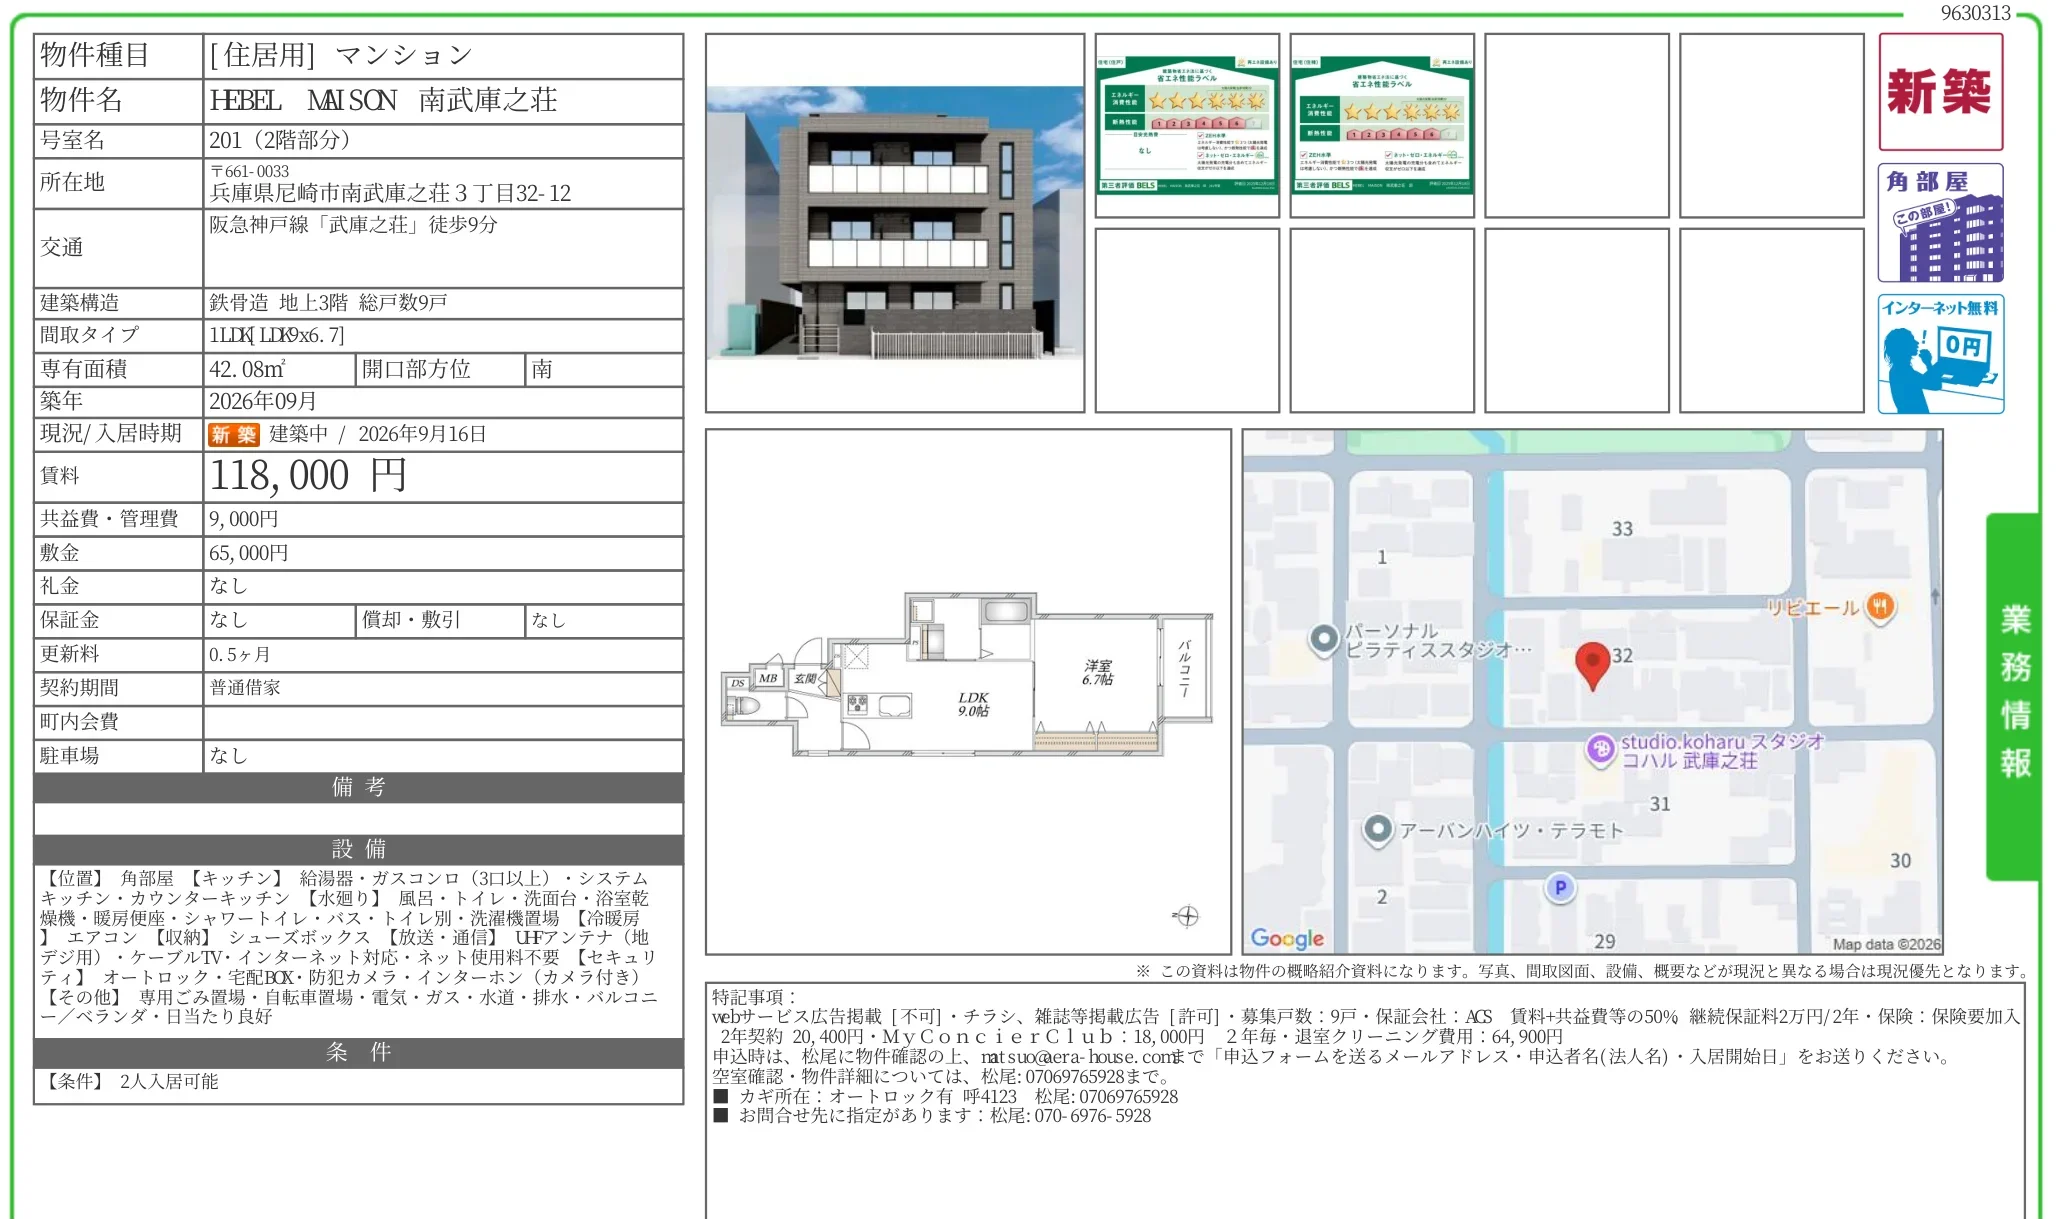2056x1219 pixels.
Task: Click the room number 201（2階部分）
Action: pos(279,140)
